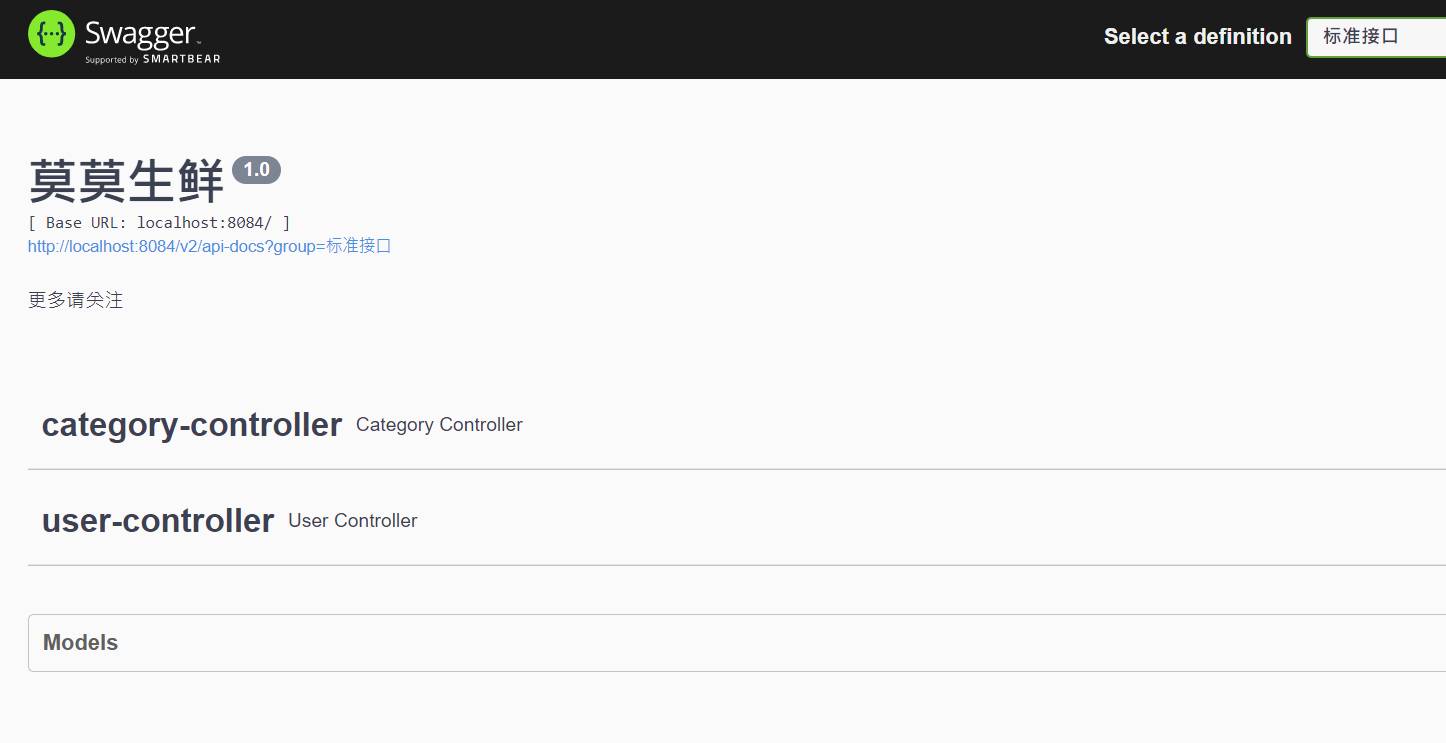Screen dimensions: 1446x743
Task: Expand the user-controller section
Action: point(737,521)
